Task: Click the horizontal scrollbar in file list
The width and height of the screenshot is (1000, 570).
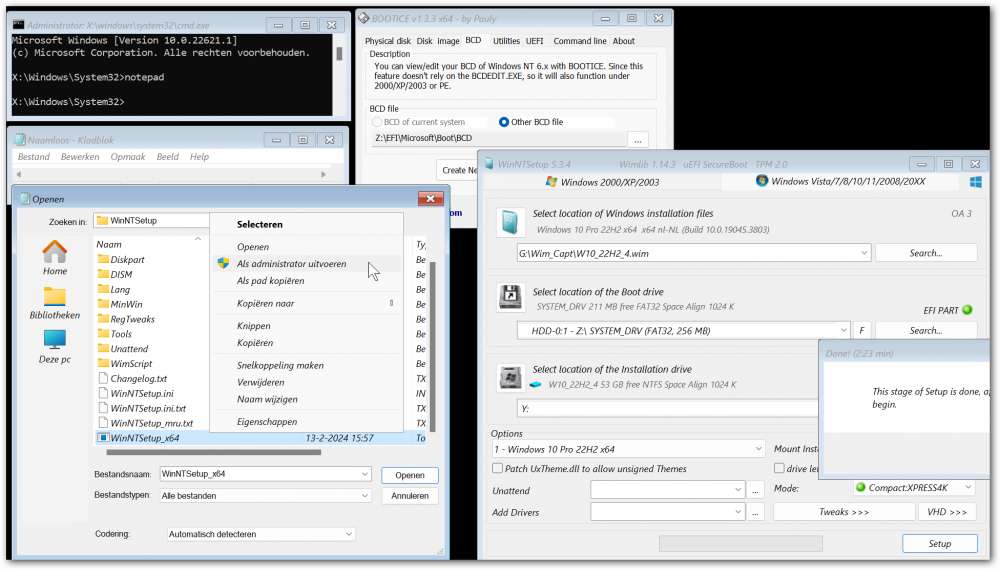Action: coord(214,452)
